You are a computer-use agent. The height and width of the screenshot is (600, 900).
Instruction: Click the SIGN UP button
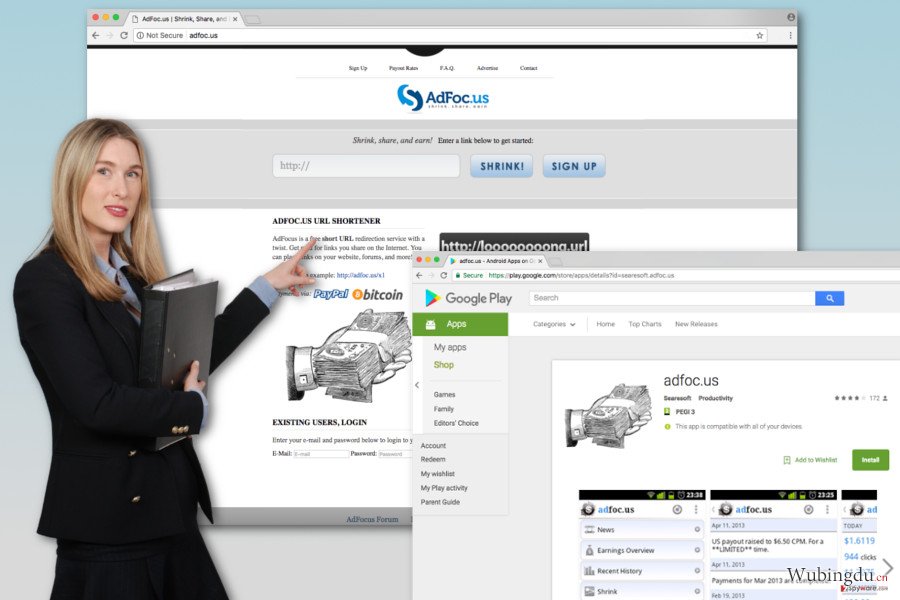[574, 166]
